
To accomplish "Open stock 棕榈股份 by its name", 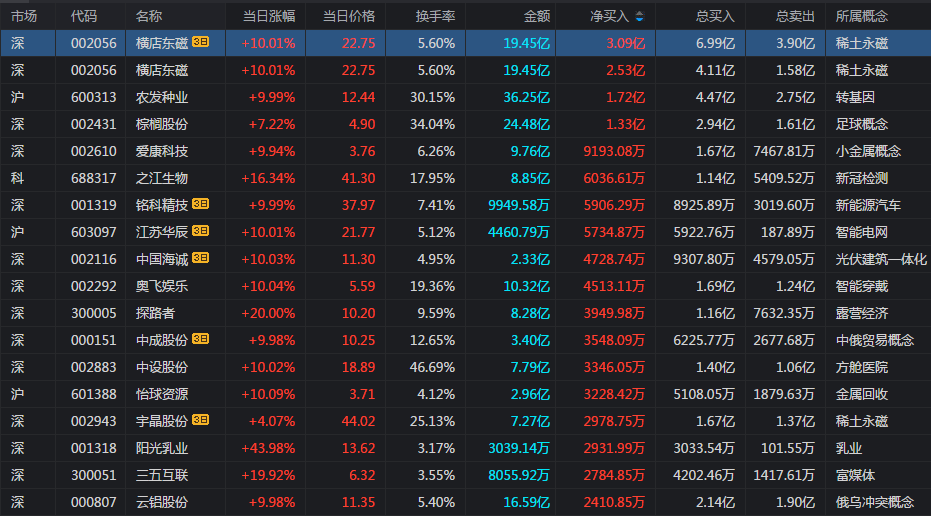I will point(162,124).
